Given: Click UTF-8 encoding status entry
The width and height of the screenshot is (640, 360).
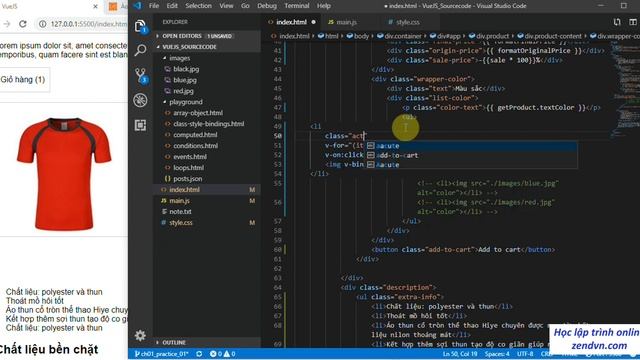Looking at the screenshot, I should point(525,354).
